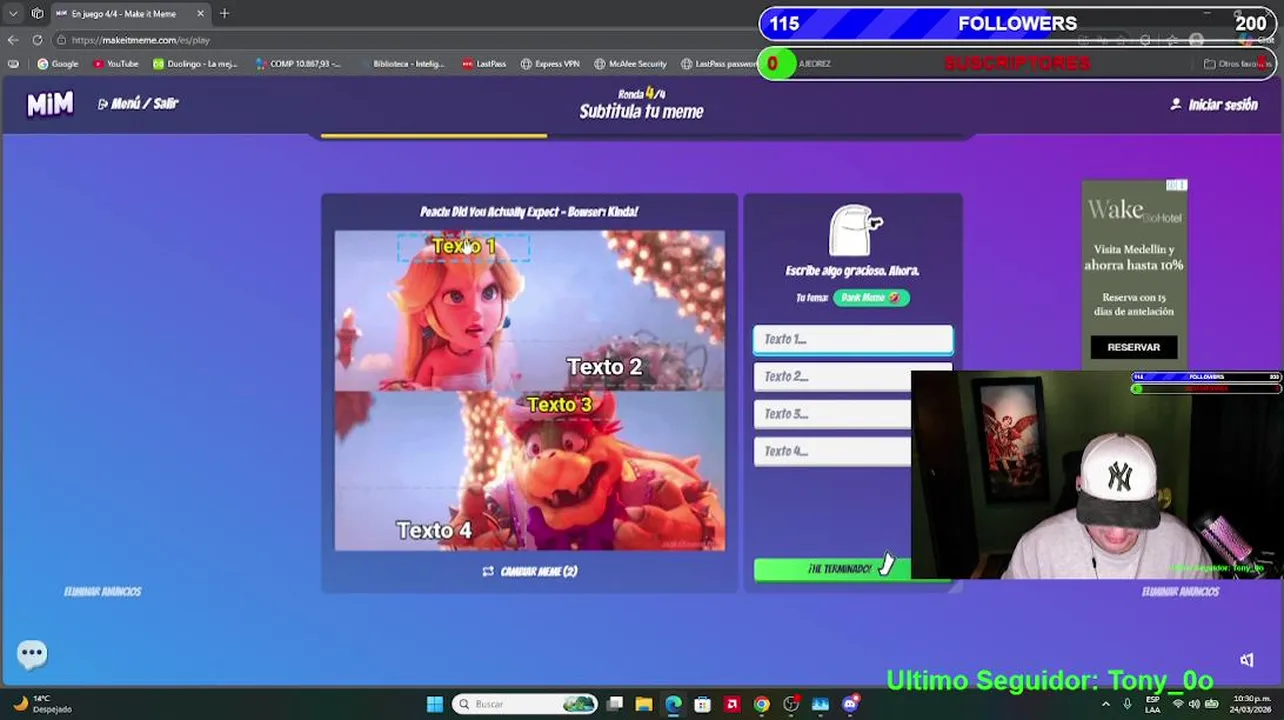Open Task View on taskbar
This screenshot has height=720, width=1284.
[615, 704]
